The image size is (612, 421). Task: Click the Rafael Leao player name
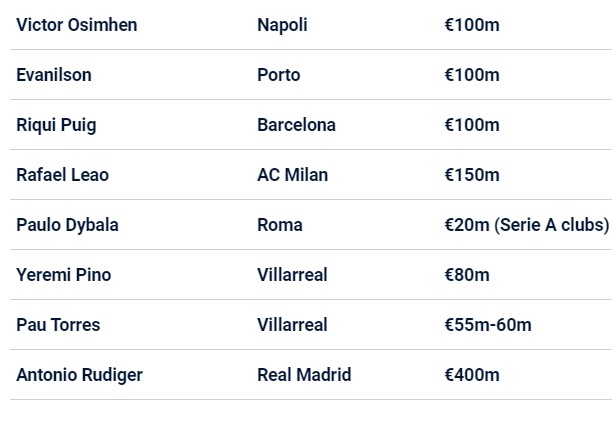point(62,175)
